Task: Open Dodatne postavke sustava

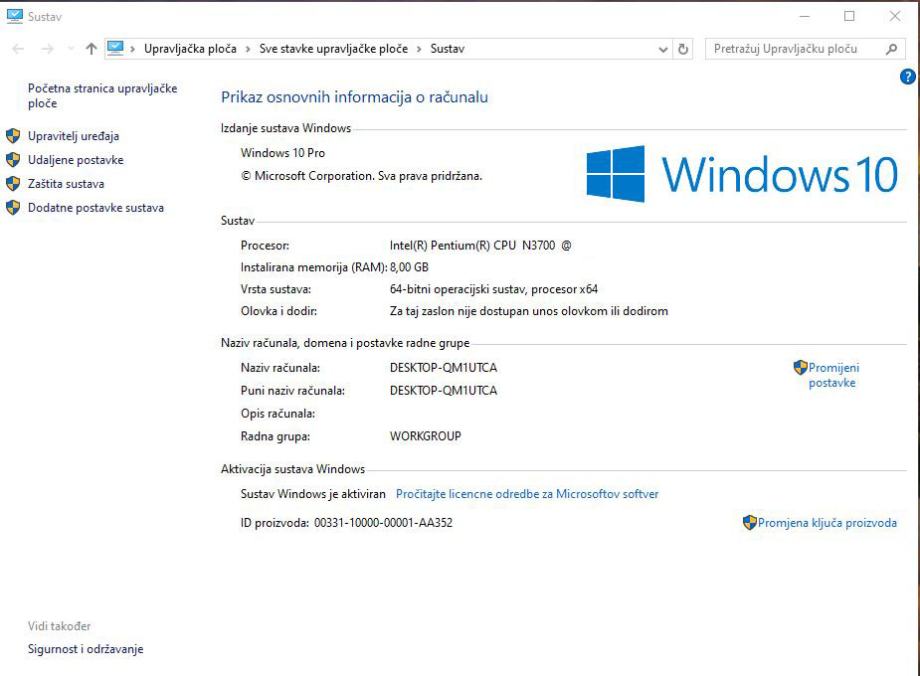Action: (x=96, y=208)
